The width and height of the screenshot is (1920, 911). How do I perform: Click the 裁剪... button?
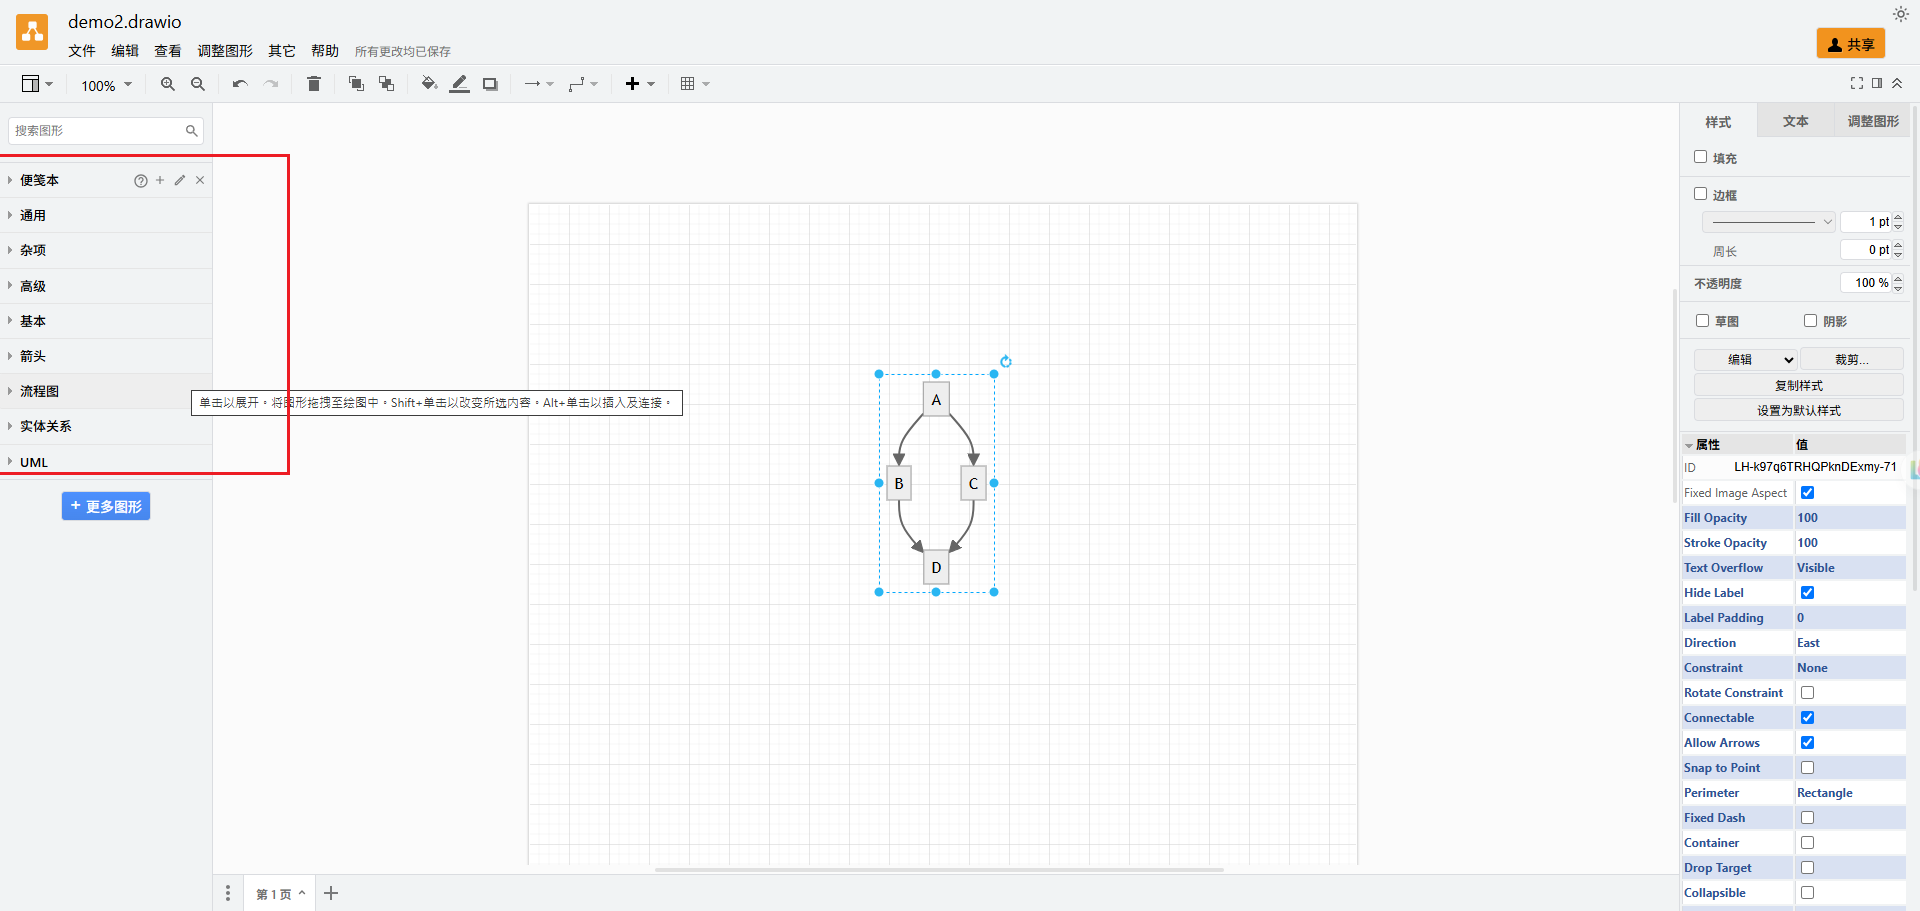(x=1852, y=360)
